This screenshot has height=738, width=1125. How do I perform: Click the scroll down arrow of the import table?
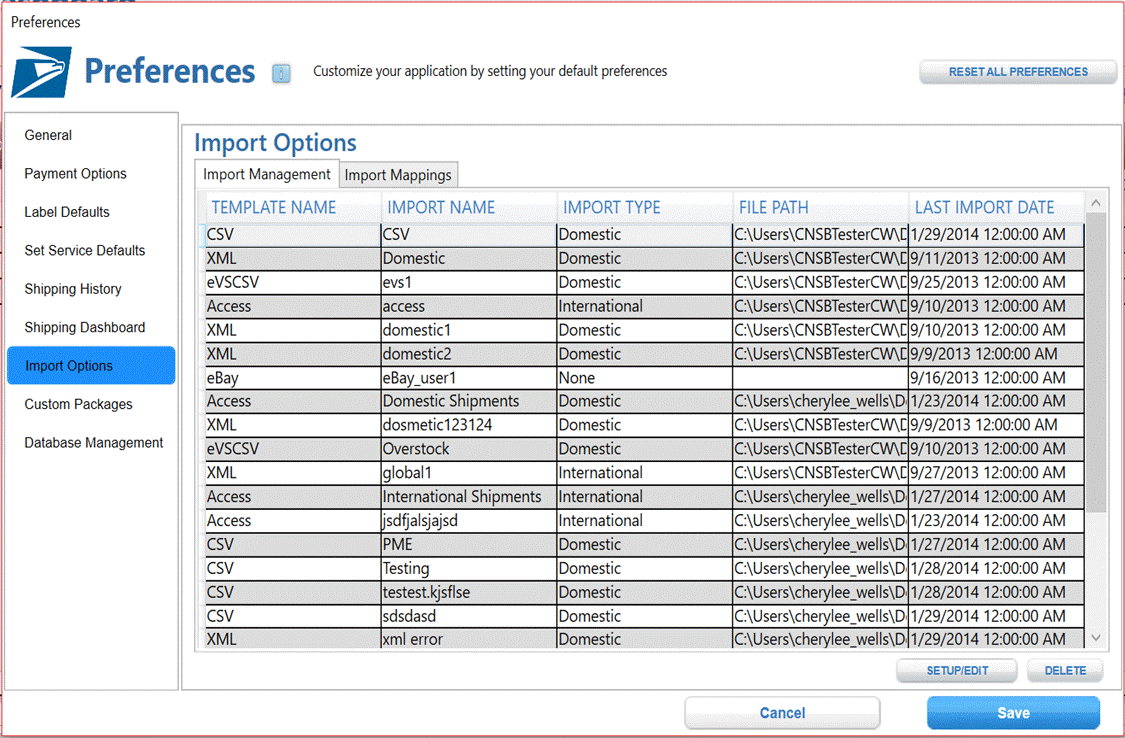[1096, 638]
